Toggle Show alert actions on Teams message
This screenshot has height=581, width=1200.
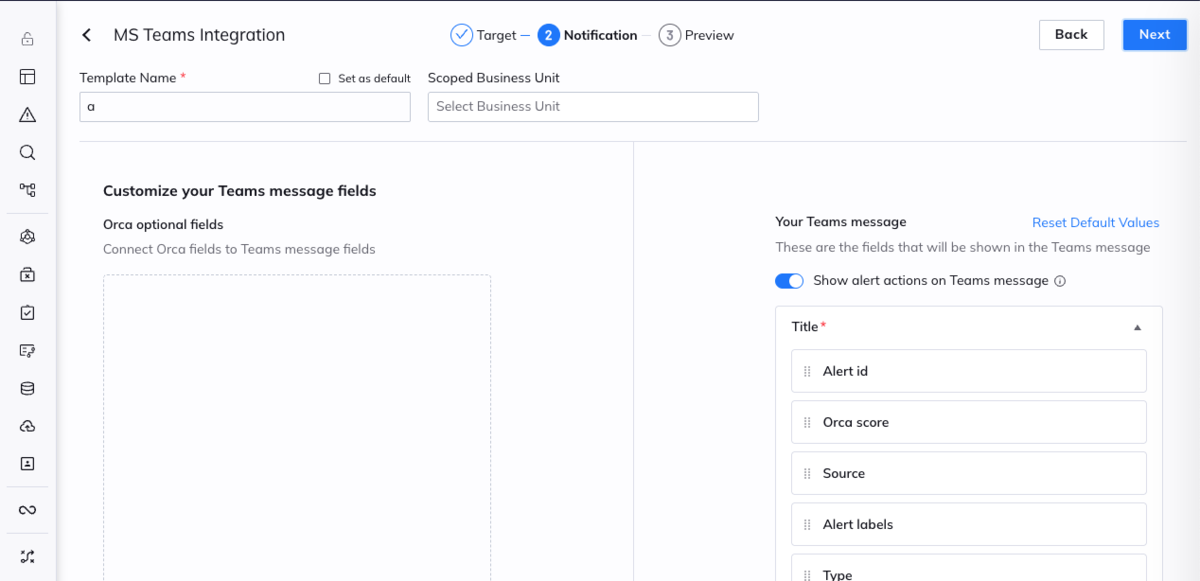coord(789,281)
